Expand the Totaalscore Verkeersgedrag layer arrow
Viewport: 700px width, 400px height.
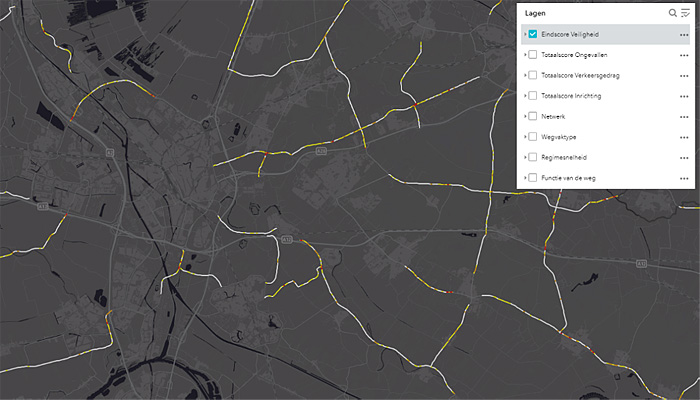[x=524, y=76]
